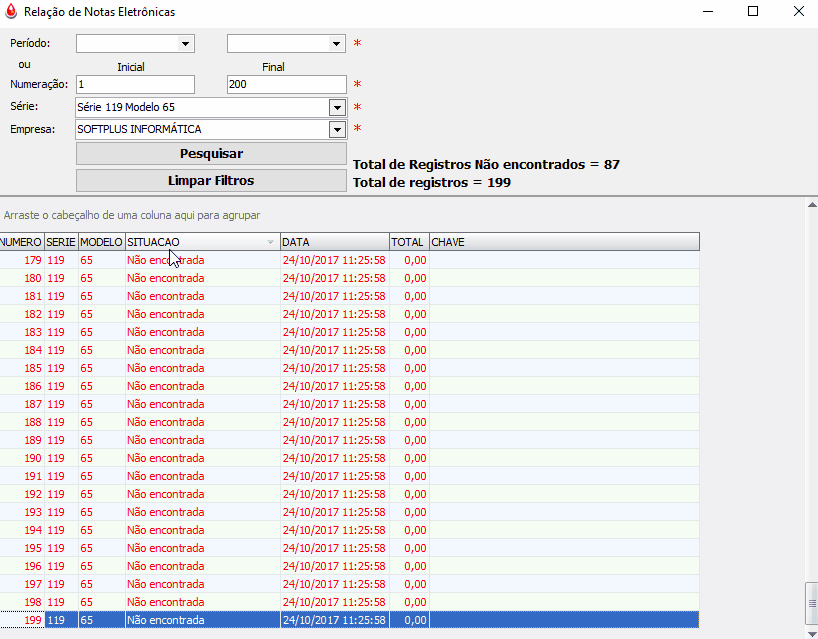The height and width of the screenshot is (639, 818).
Task: Click the vertical scrollbar thumb
Action: (x=812, y=604)
